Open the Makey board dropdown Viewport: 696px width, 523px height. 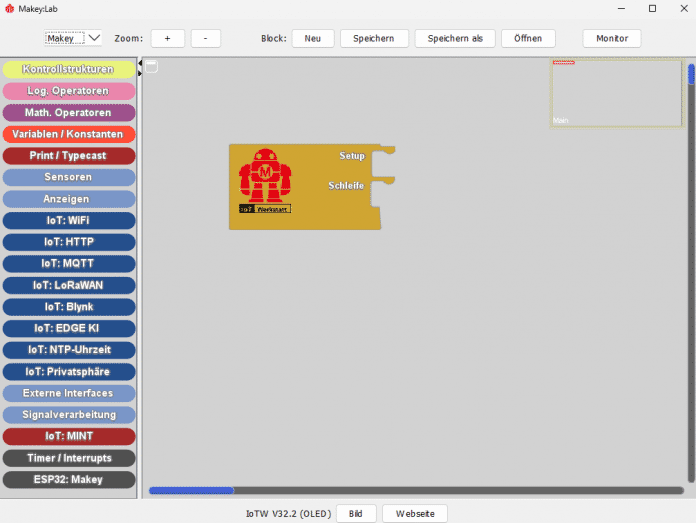pyautogui.click(x=74, y=38)
